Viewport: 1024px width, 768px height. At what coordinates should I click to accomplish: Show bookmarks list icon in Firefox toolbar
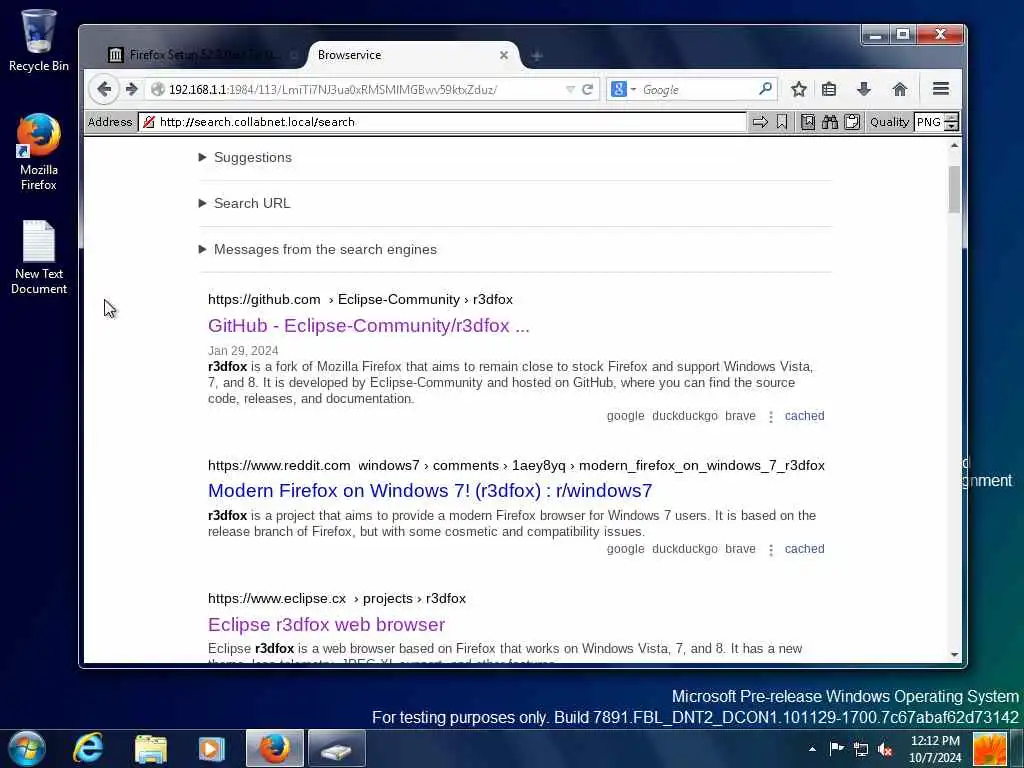(x=829, y=89)
